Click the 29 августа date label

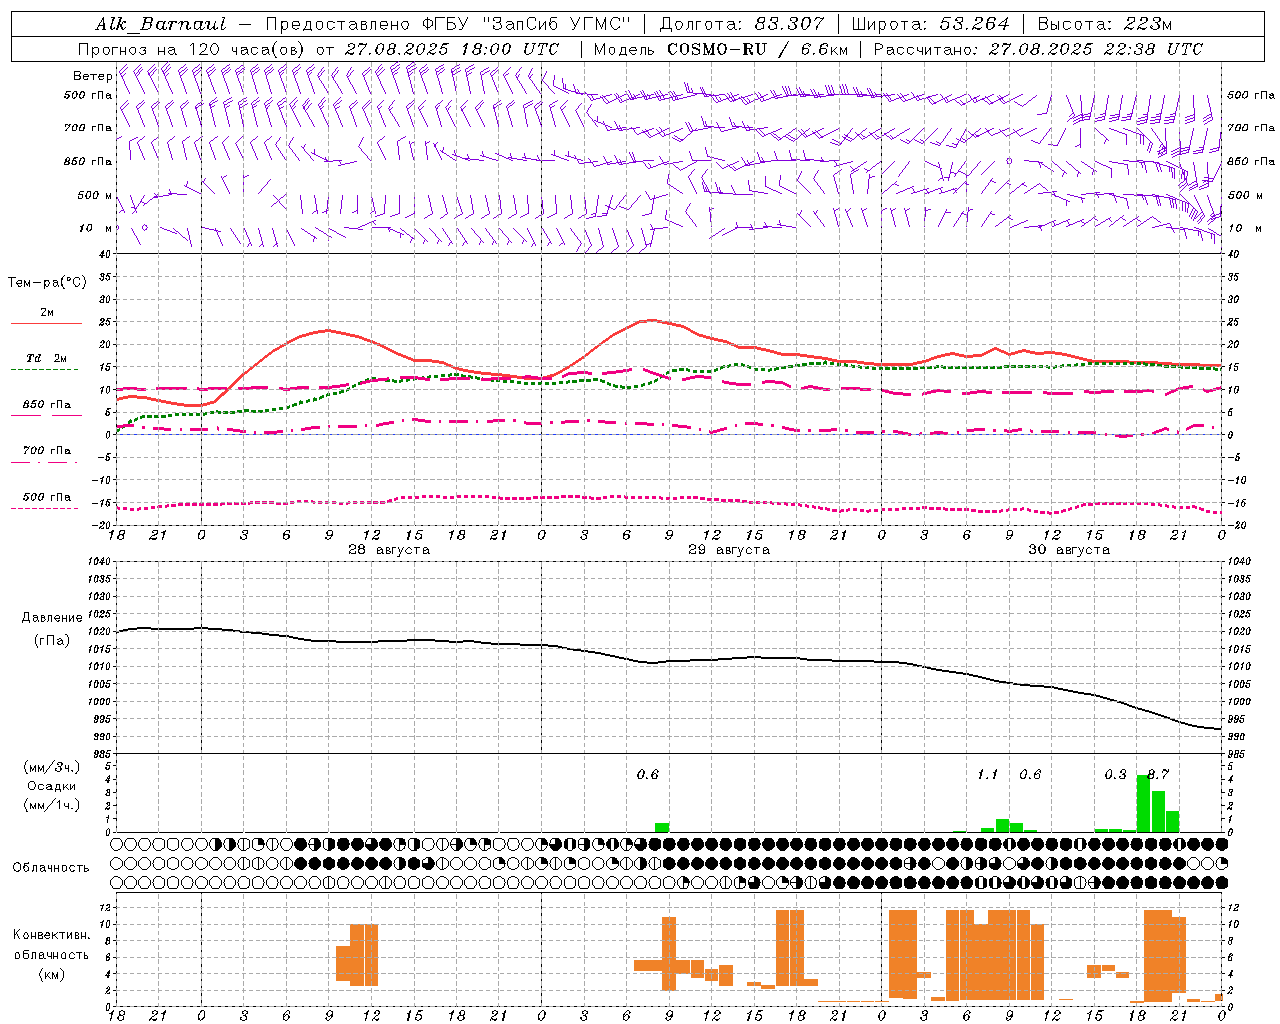click(729, 550)
